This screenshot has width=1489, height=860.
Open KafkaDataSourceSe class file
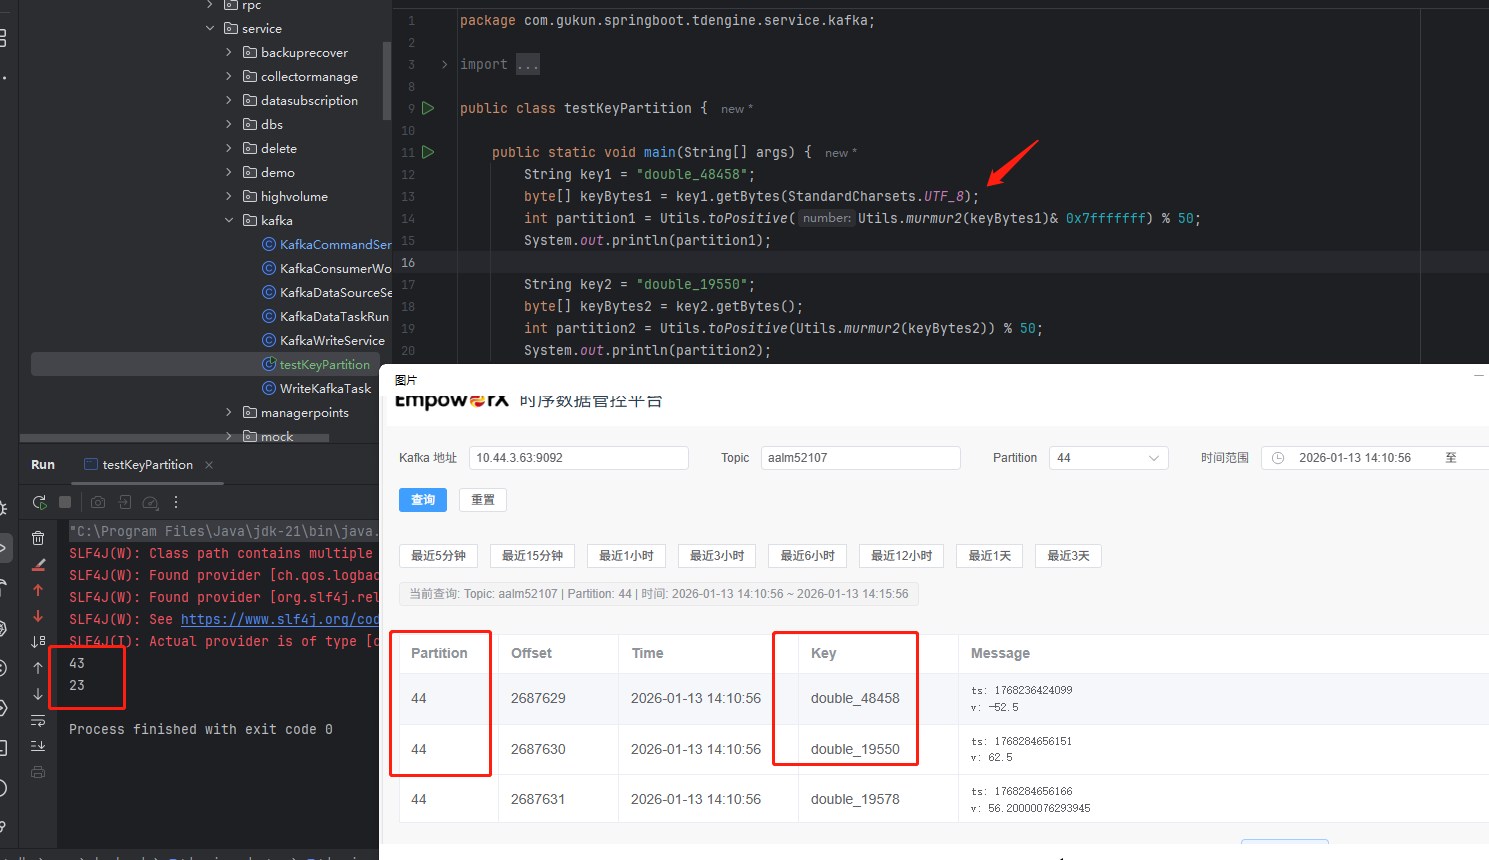tap(327, 292)
